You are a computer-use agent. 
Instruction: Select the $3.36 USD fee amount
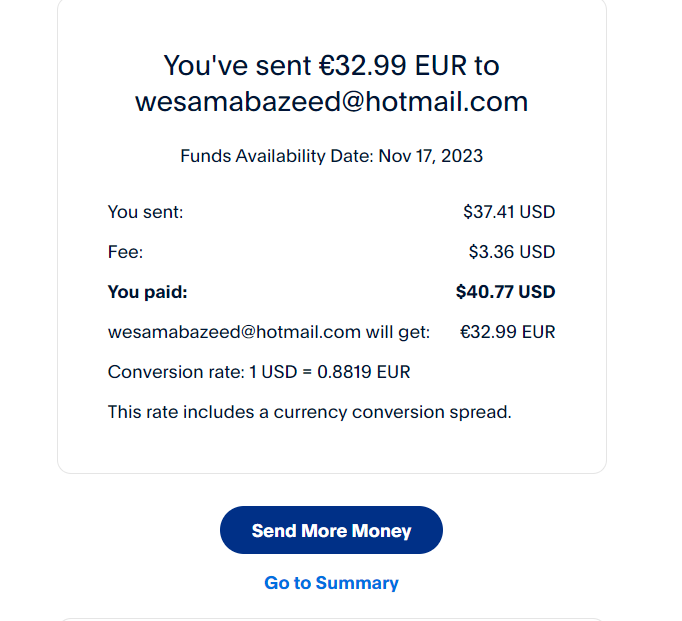(x=511, y=252)
